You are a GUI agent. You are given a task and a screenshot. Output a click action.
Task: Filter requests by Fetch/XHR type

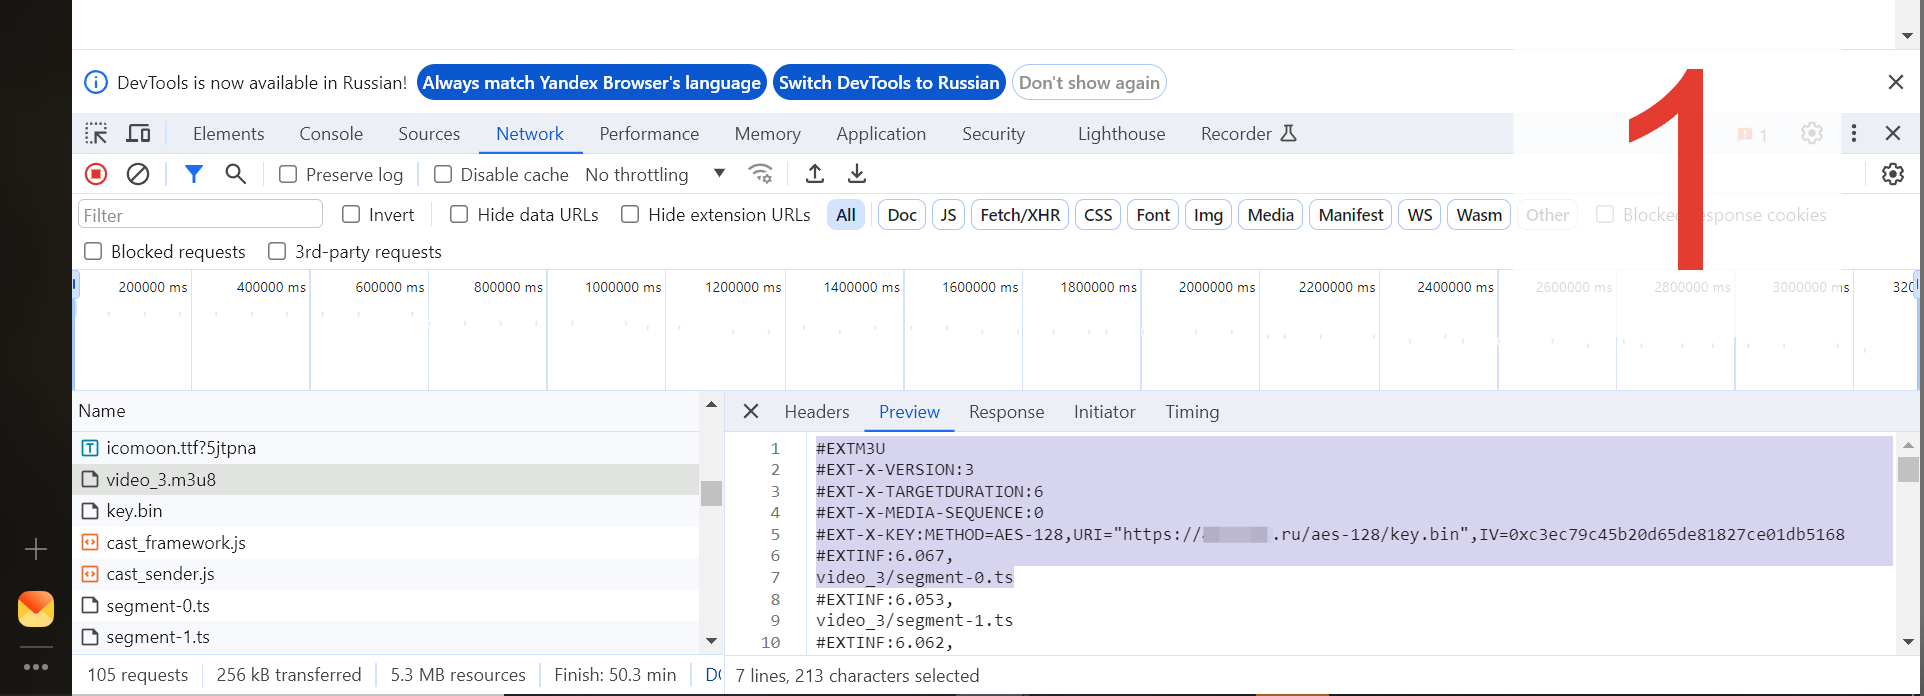(1020, 215)
